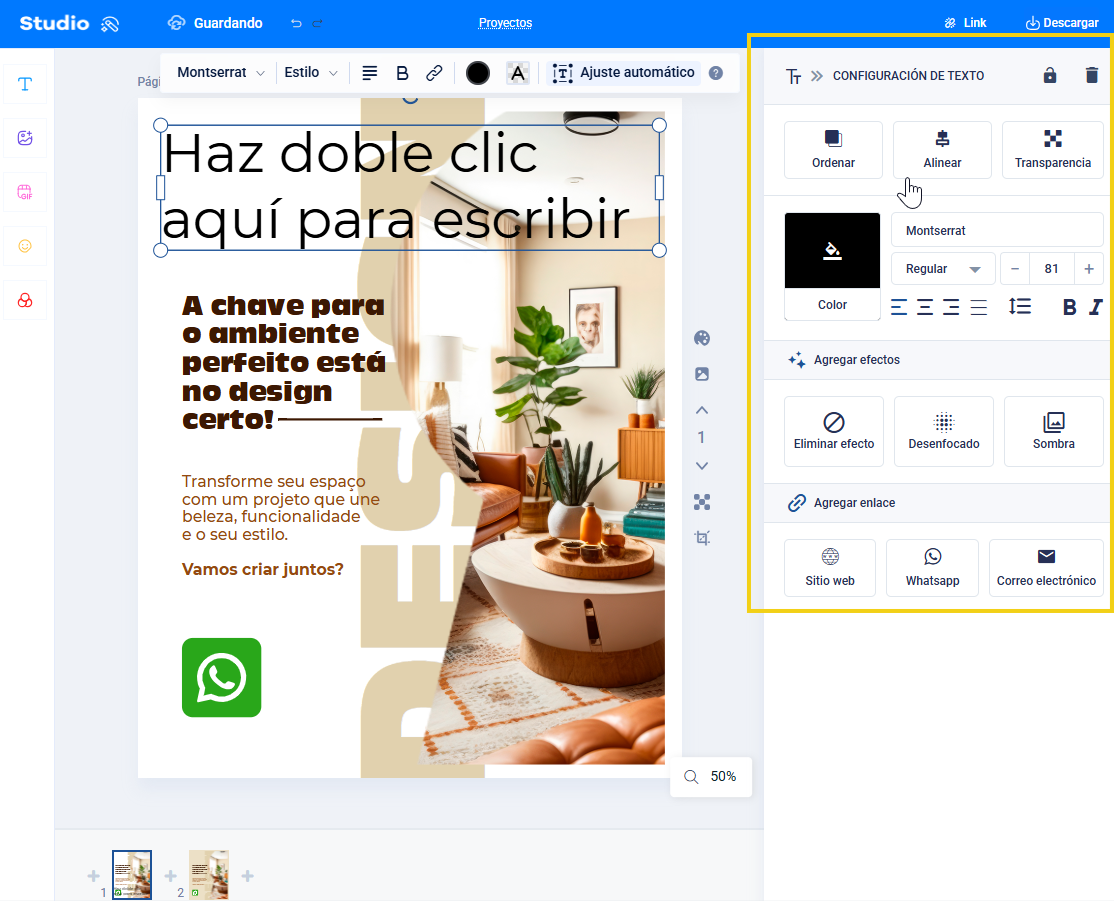Toggle Ajuste automático
The width and height of the screenshot is (1114, 901).
pyautogui.click(x=623, y=72)
